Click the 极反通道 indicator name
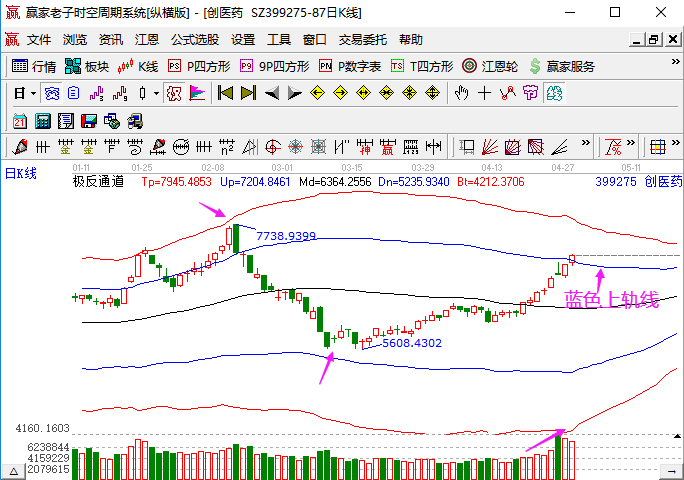Screen dimensions: 684x480 (x=98, y=182)
